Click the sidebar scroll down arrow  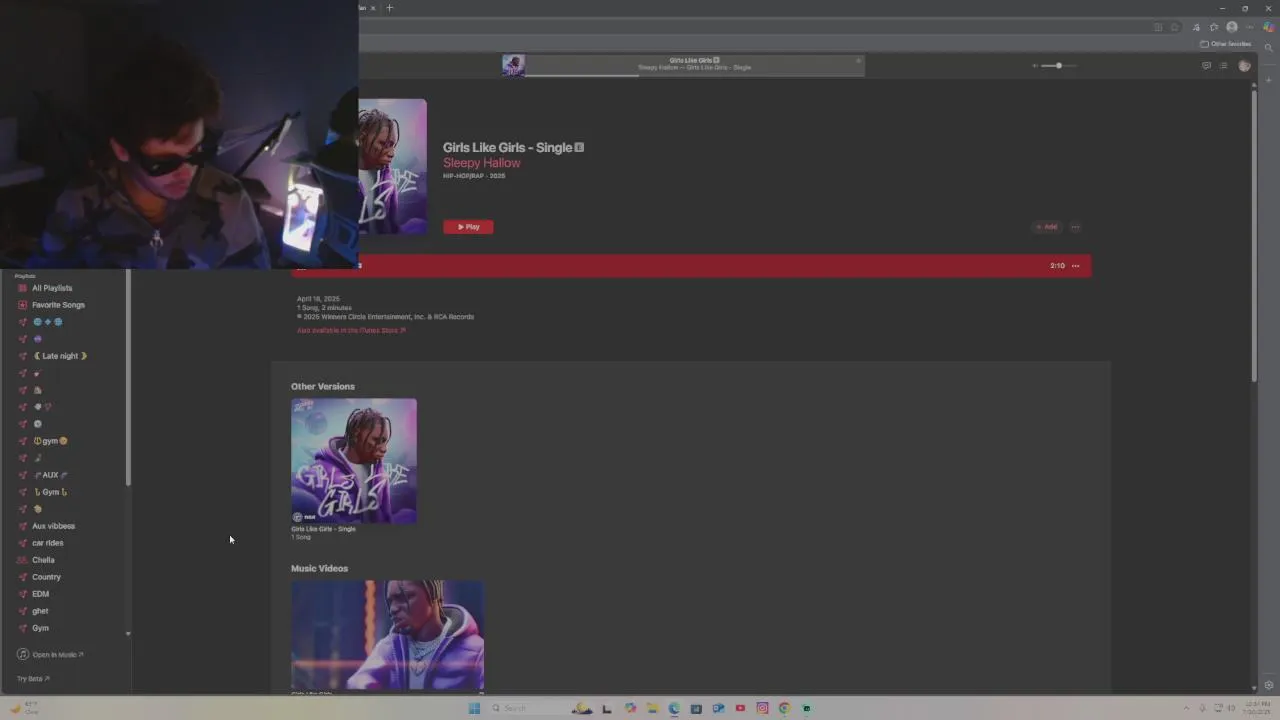click(x=128, y=634)
